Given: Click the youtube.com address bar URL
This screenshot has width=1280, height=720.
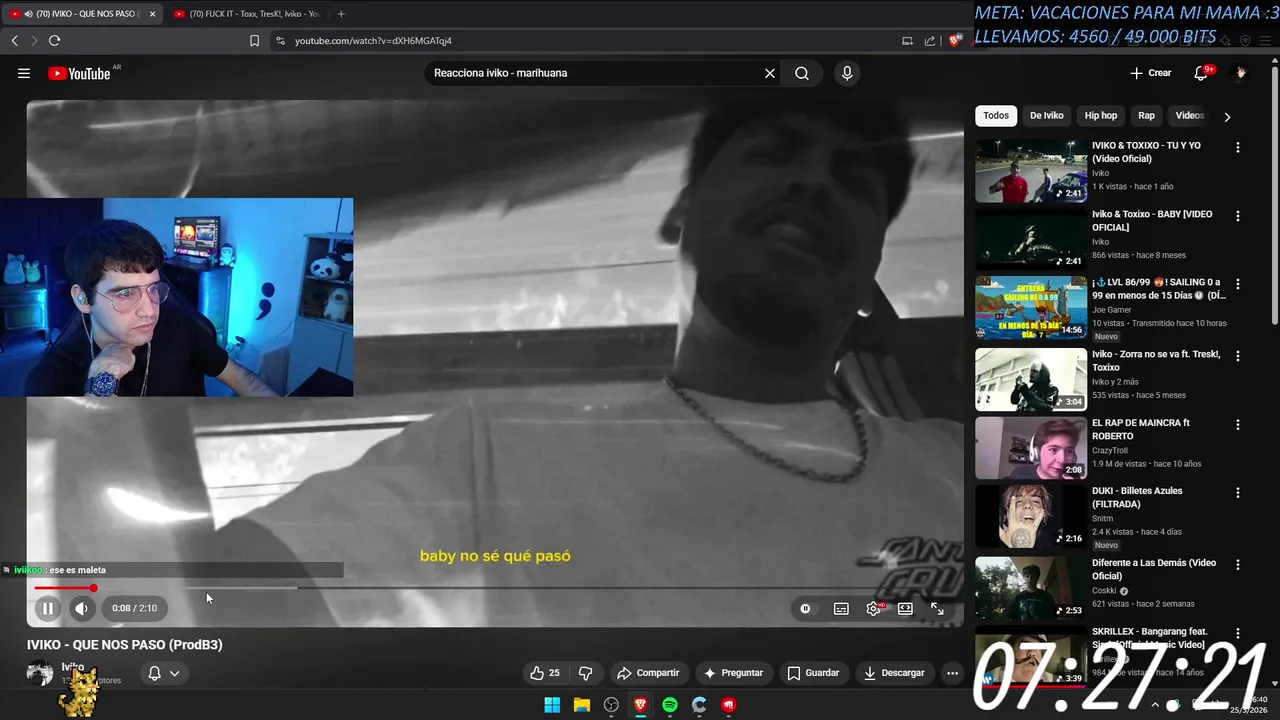Looking at the screenshot, I should coord(373,41).
